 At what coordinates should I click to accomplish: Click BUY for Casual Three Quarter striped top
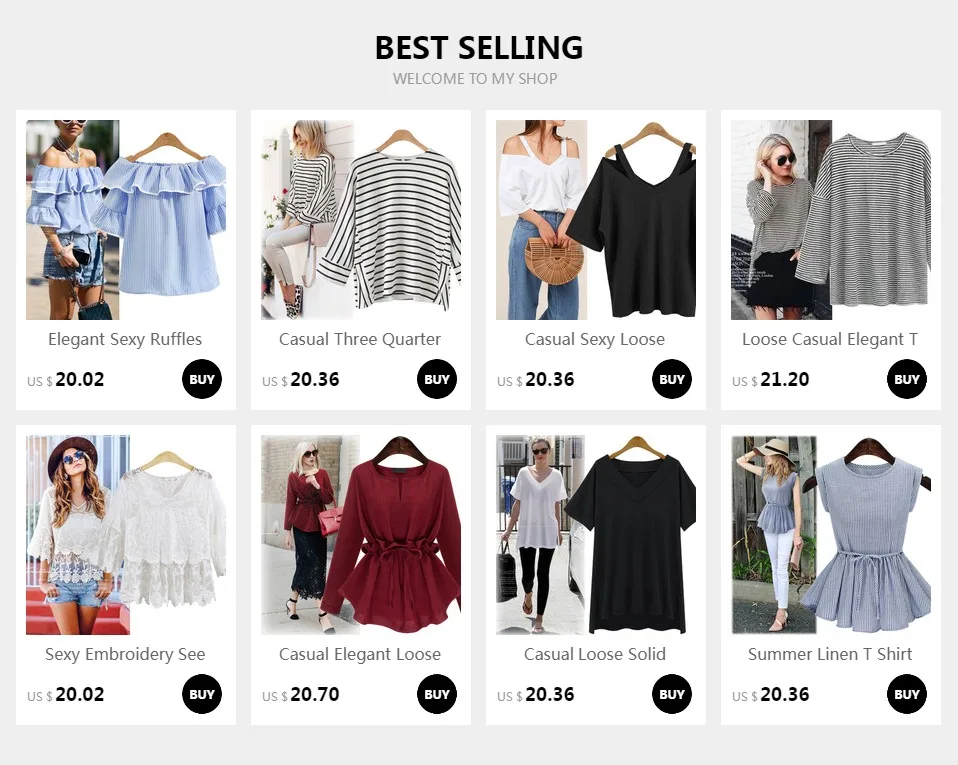pyautogui.click(x=437, y=379)
